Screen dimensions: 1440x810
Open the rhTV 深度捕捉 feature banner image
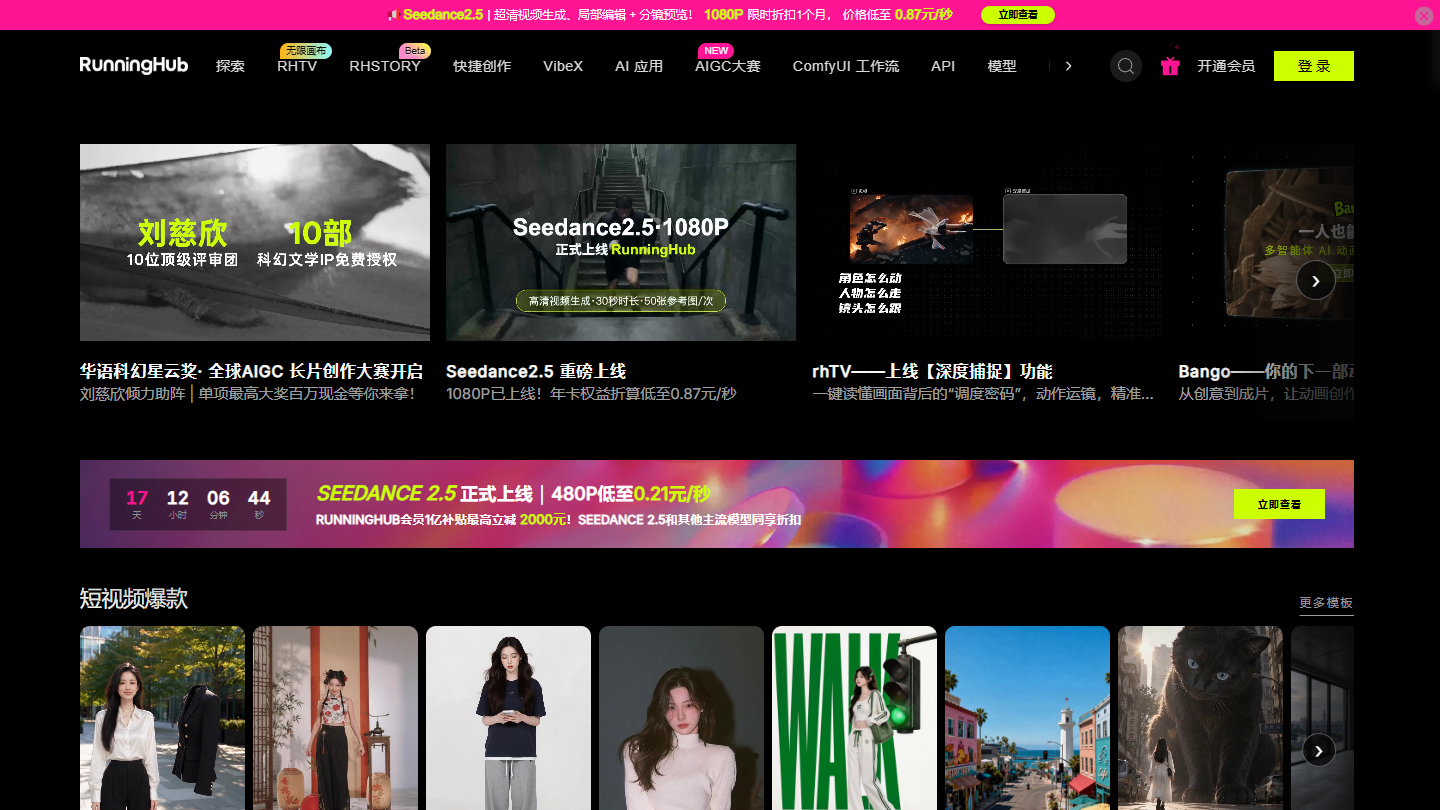[987, 242]
